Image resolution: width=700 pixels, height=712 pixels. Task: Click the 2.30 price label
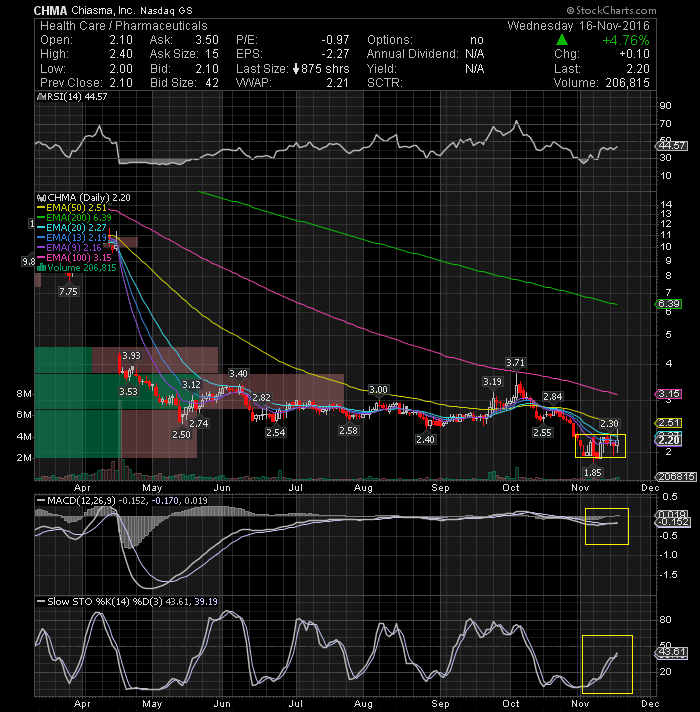609,424
